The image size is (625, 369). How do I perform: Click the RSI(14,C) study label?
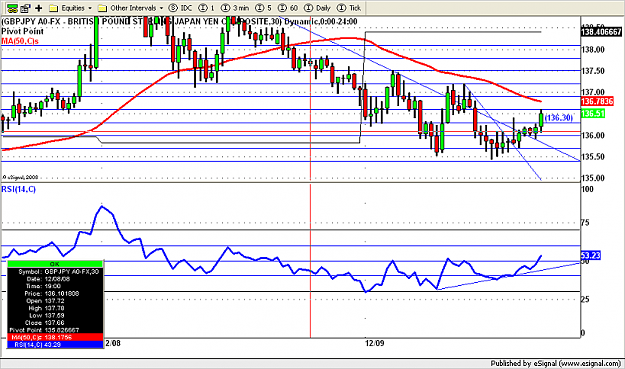click(18, 189)
